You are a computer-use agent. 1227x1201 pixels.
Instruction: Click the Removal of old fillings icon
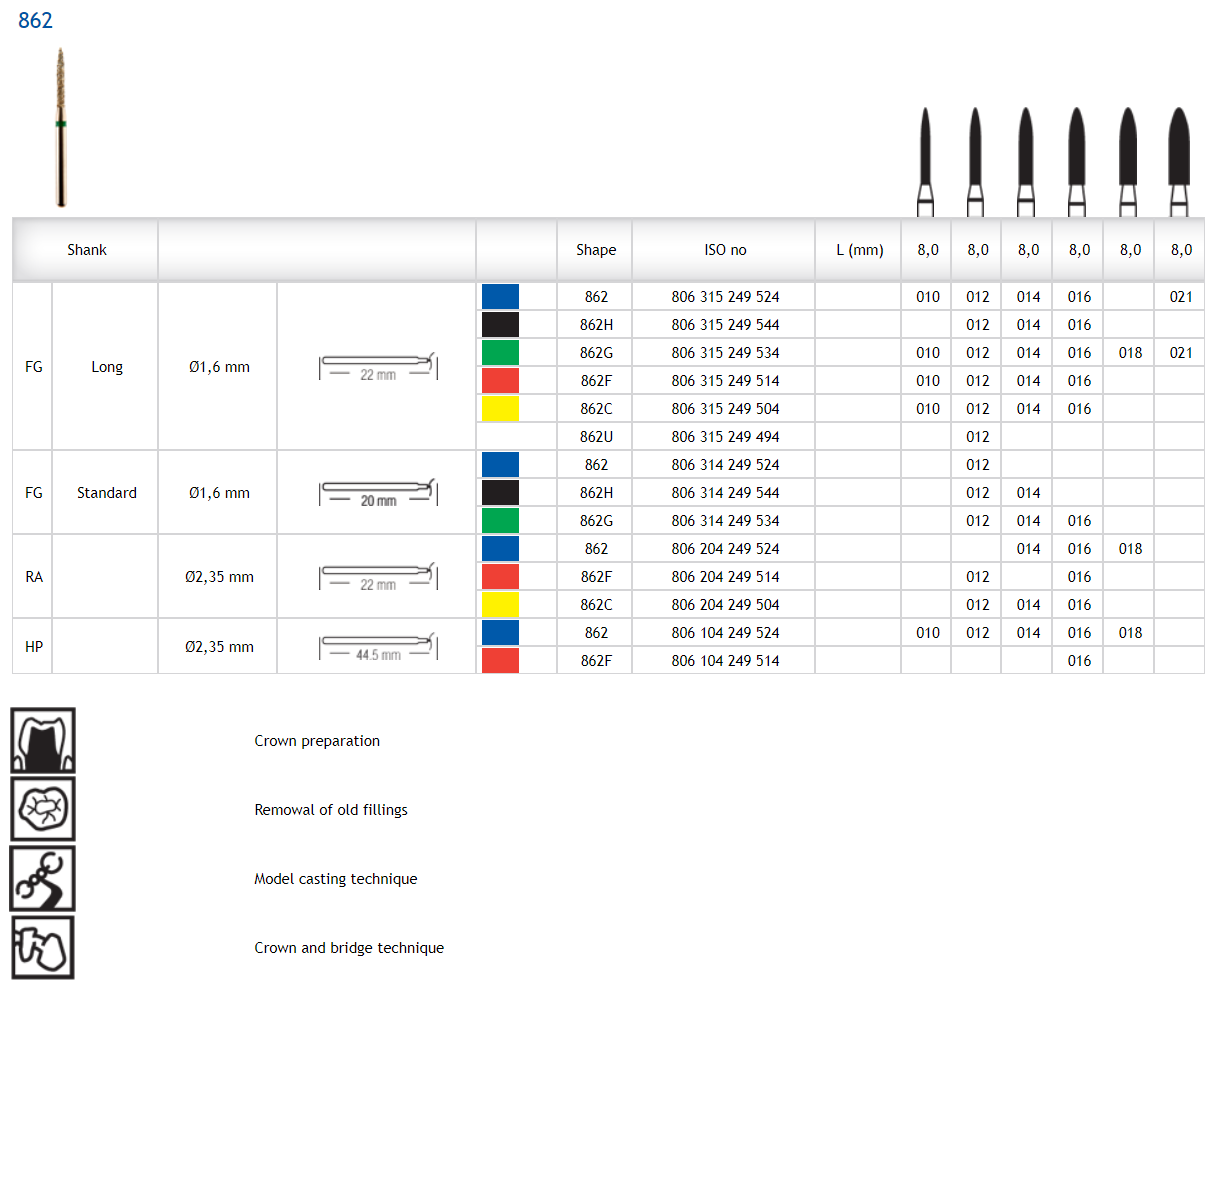43,809
